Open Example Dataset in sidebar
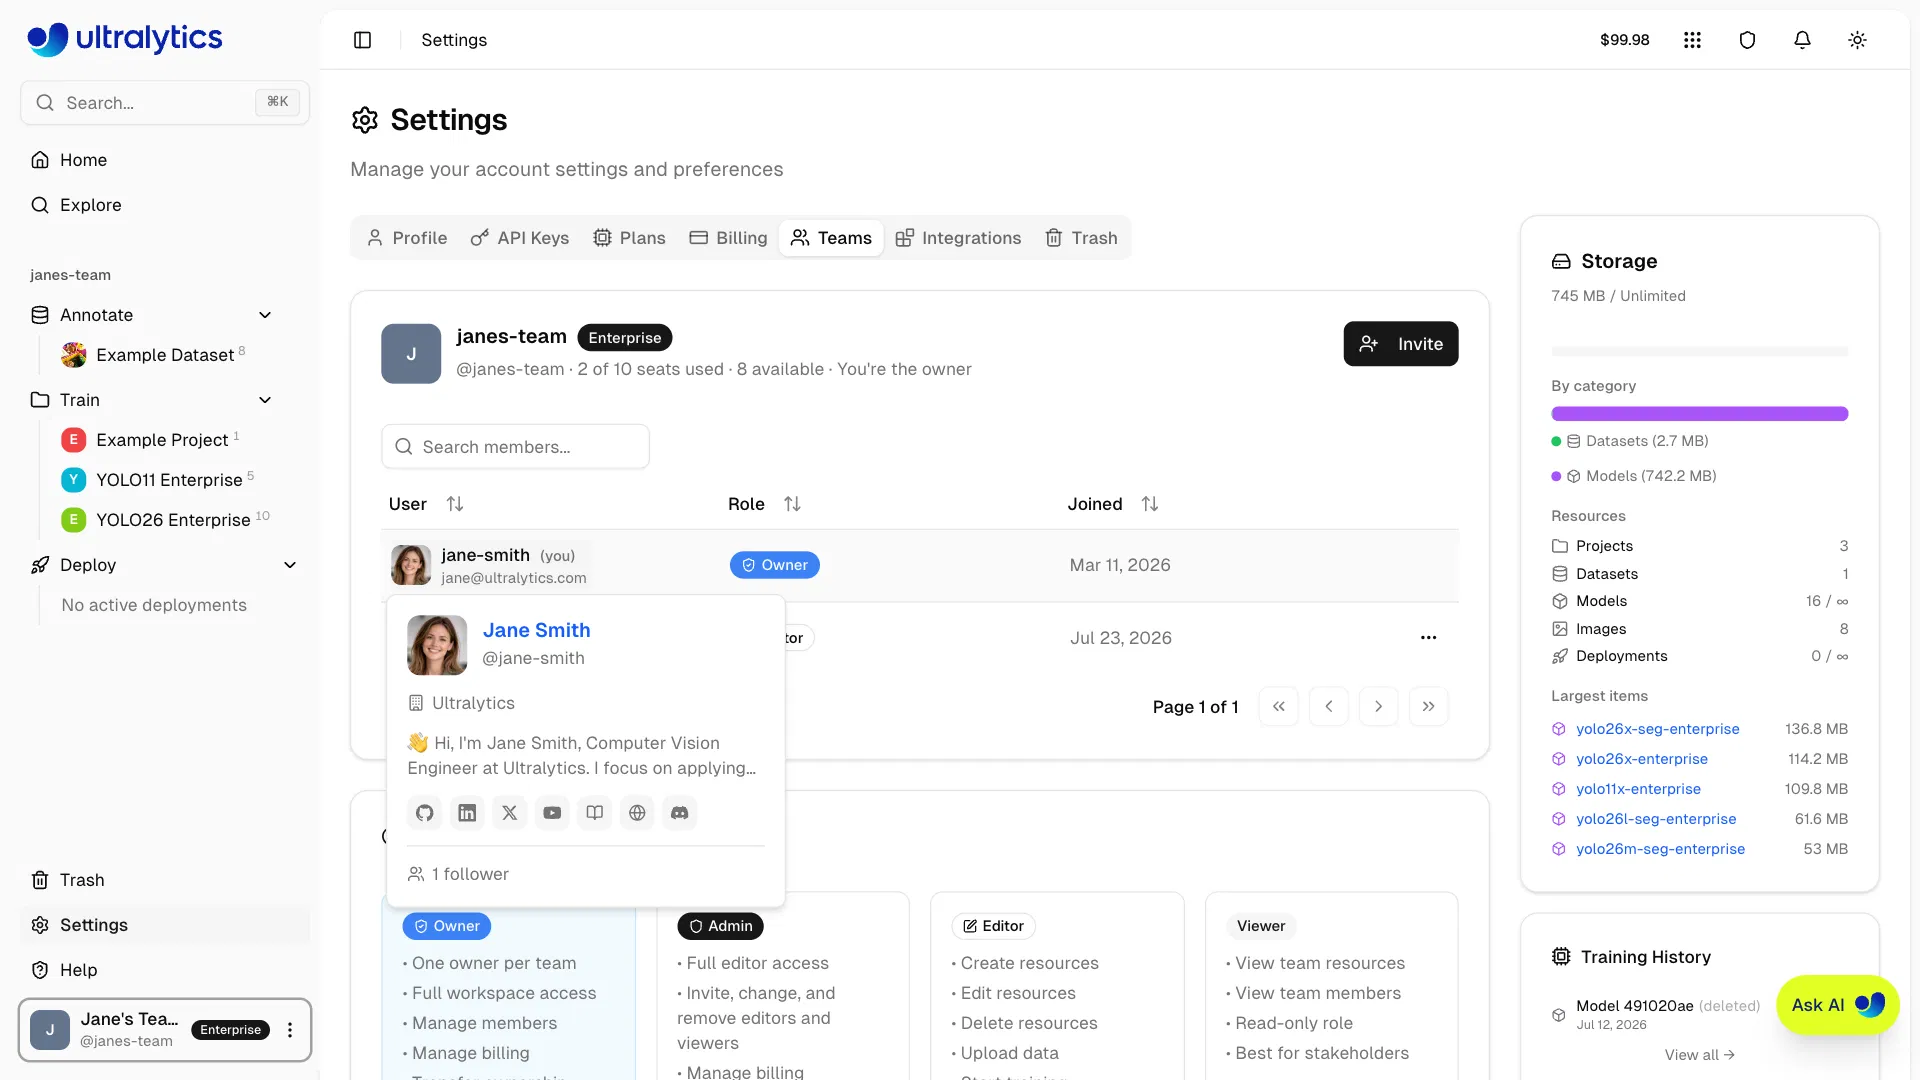 [x=165, y=355]
